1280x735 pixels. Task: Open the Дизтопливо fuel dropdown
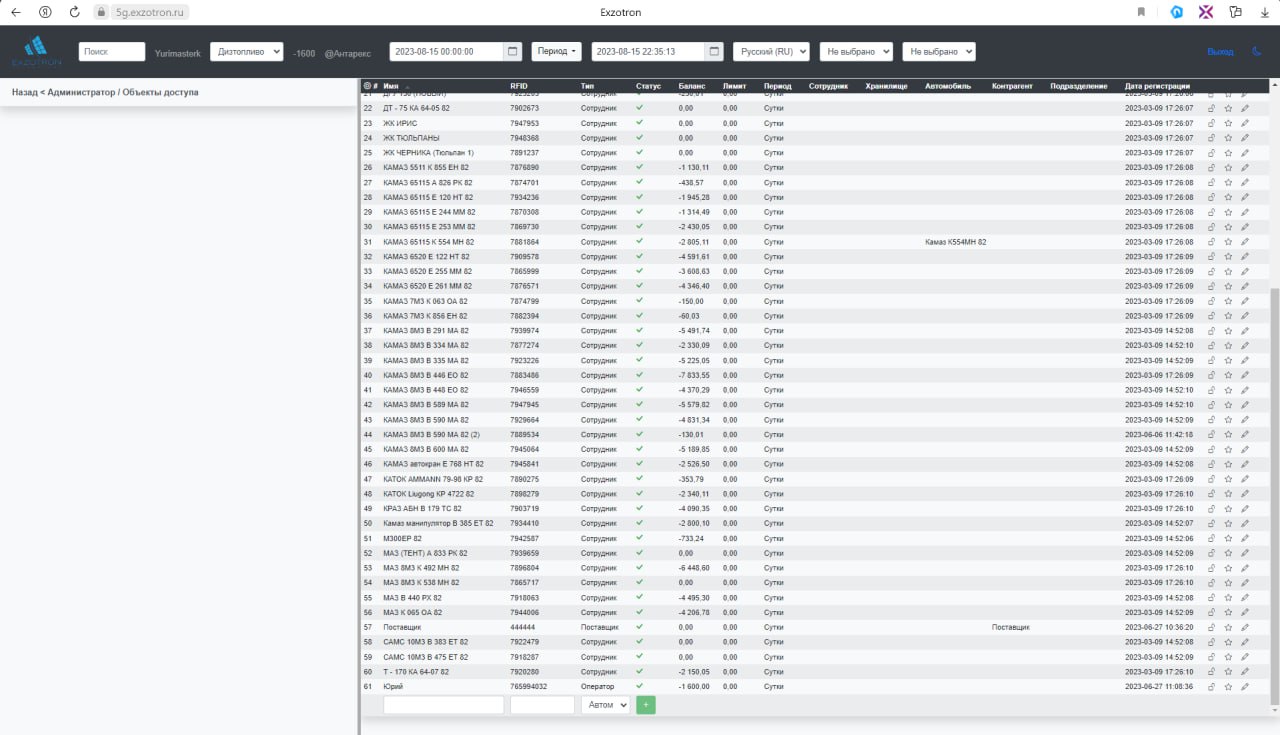point(247,51)
